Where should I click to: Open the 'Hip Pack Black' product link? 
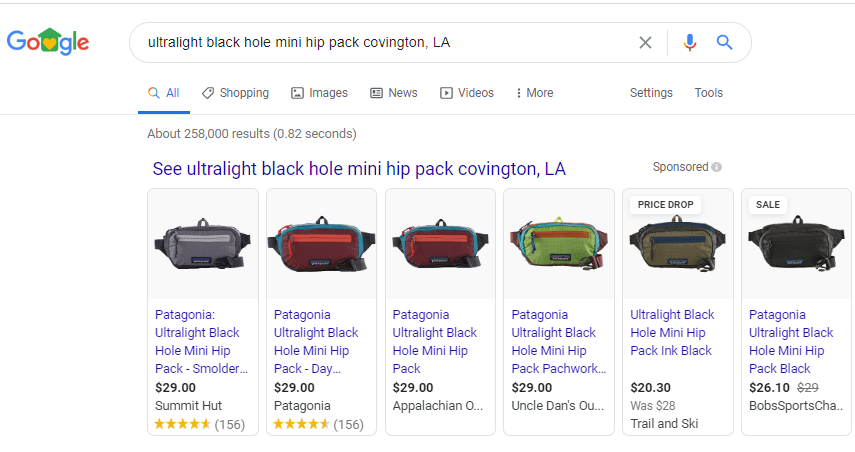click(x=791, y=342)
